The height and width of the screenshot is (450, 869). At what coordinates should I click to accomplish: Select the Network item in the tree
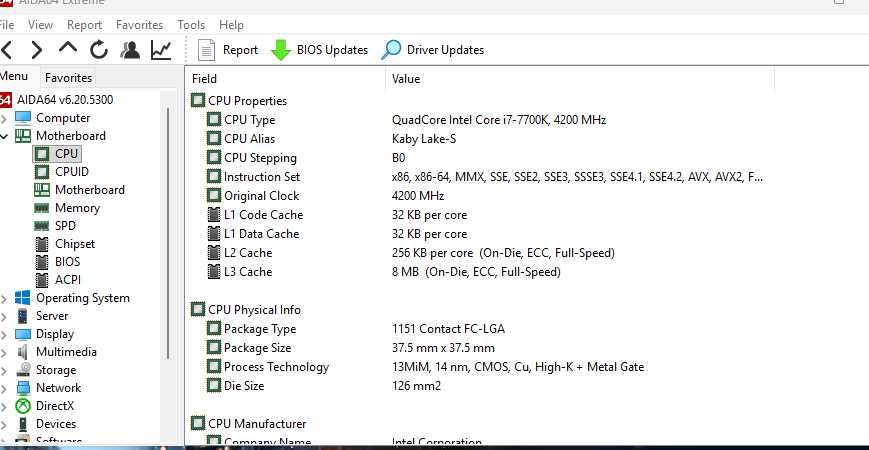[58, 388]
